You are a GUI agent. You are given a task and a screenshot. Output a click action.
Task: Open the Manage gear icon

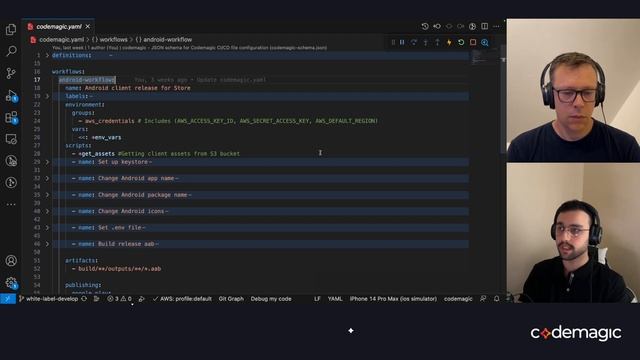pyautogui.click(x=11, y=282)
